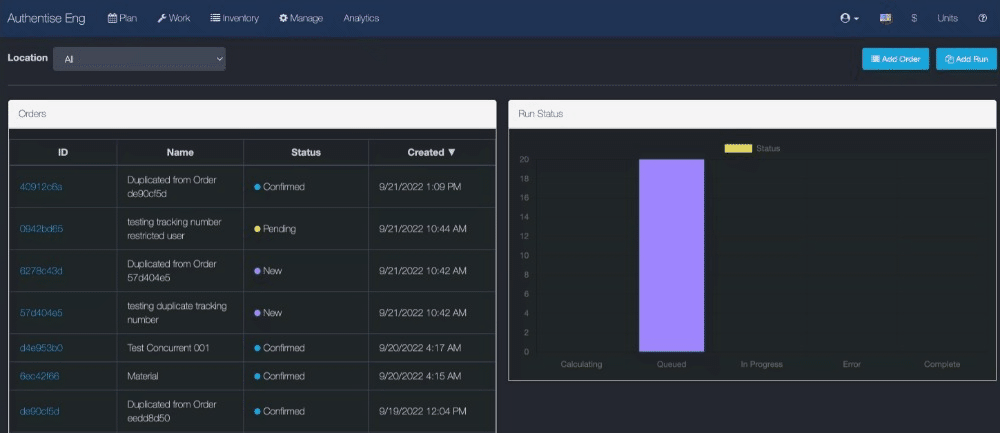Click the dollar sign currency icon
1000x433 pixels.
click(914, 18)
